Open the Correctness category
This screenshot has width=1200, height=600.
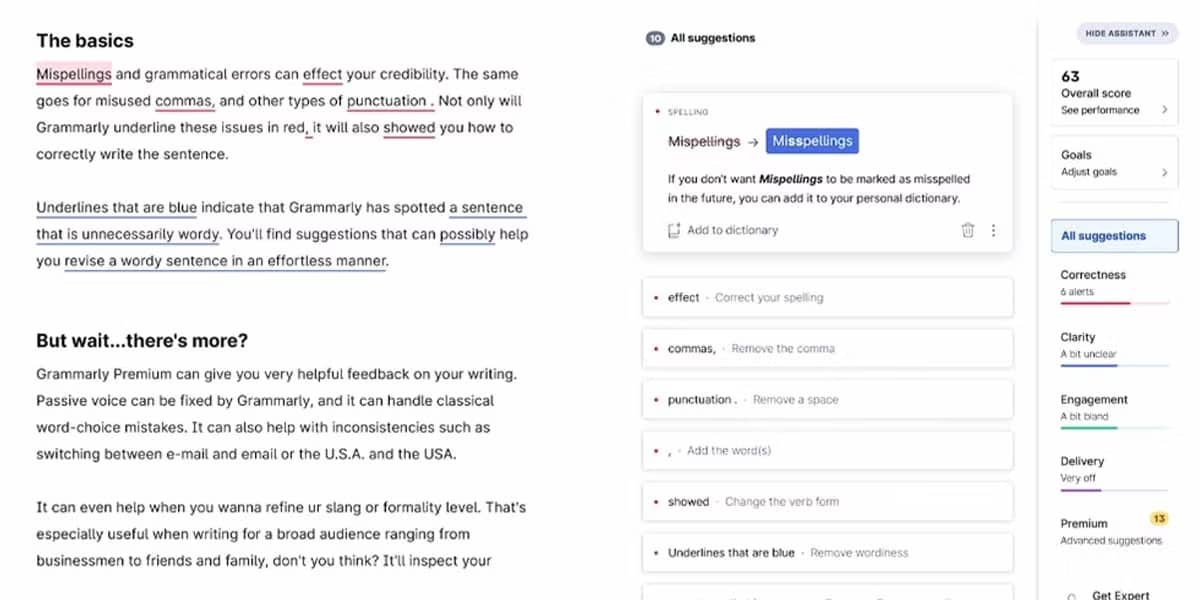[1093, 275]
